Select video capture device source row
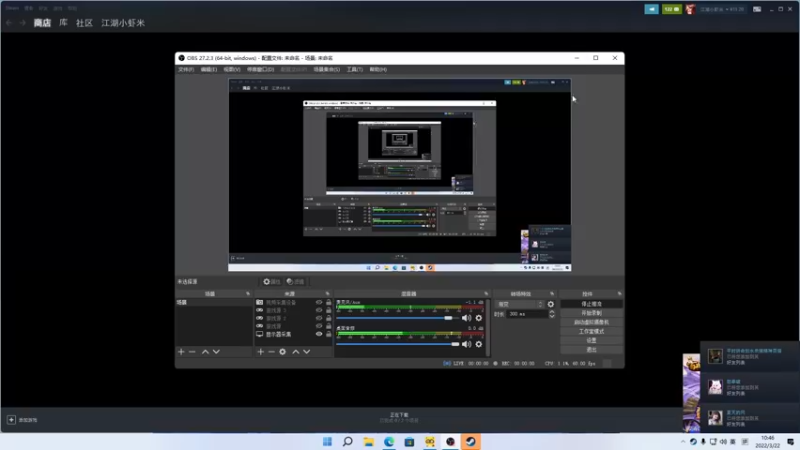Viewport: 800px width, 450px height. point(293,303)
